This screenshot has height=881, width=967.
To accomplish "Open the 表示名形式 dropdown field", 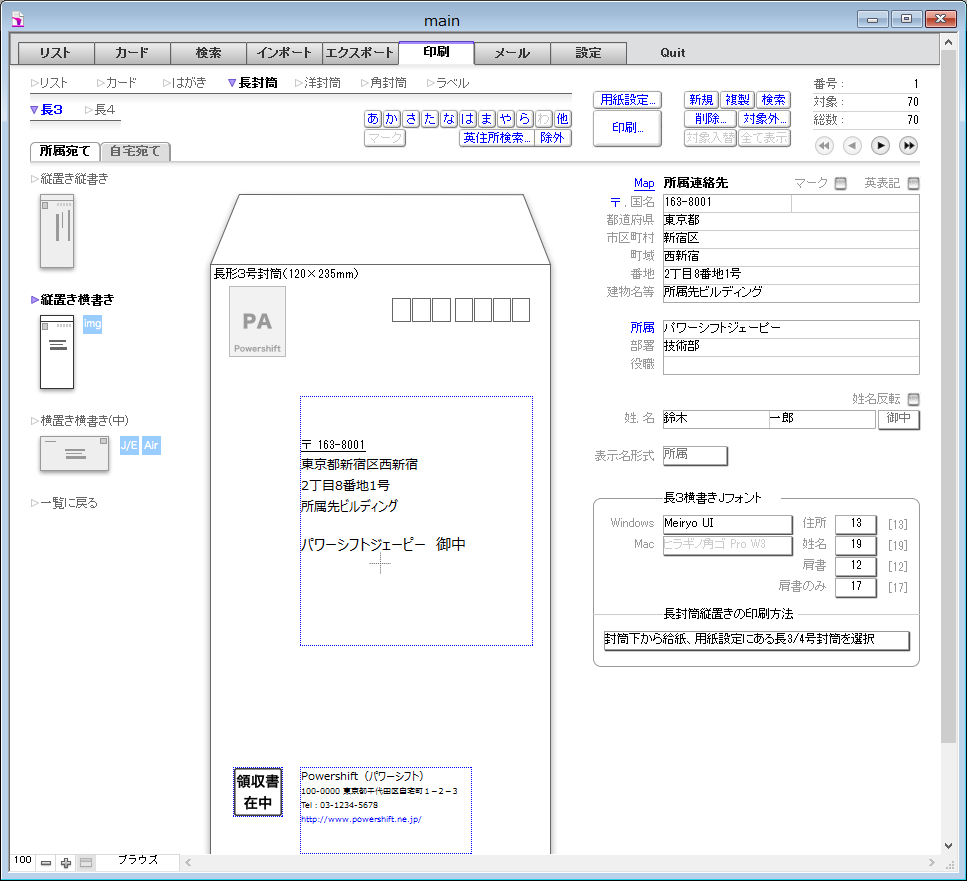I will tap(695, 455).
